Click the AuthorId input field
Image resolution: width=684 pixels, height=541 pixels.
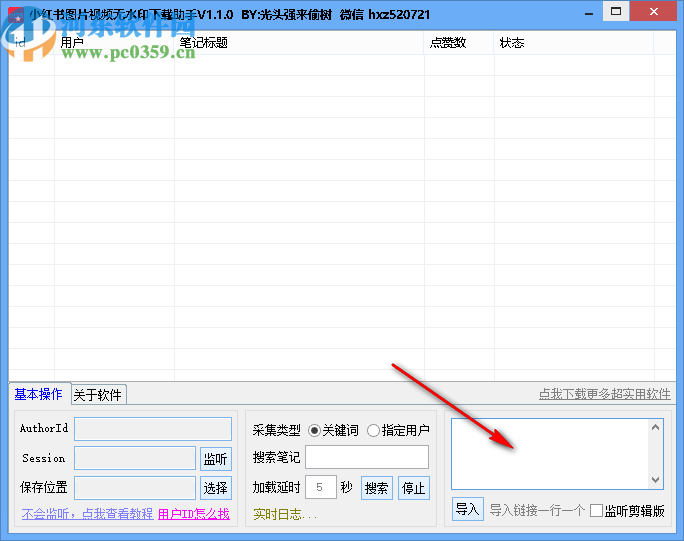[x=153, y=429]
